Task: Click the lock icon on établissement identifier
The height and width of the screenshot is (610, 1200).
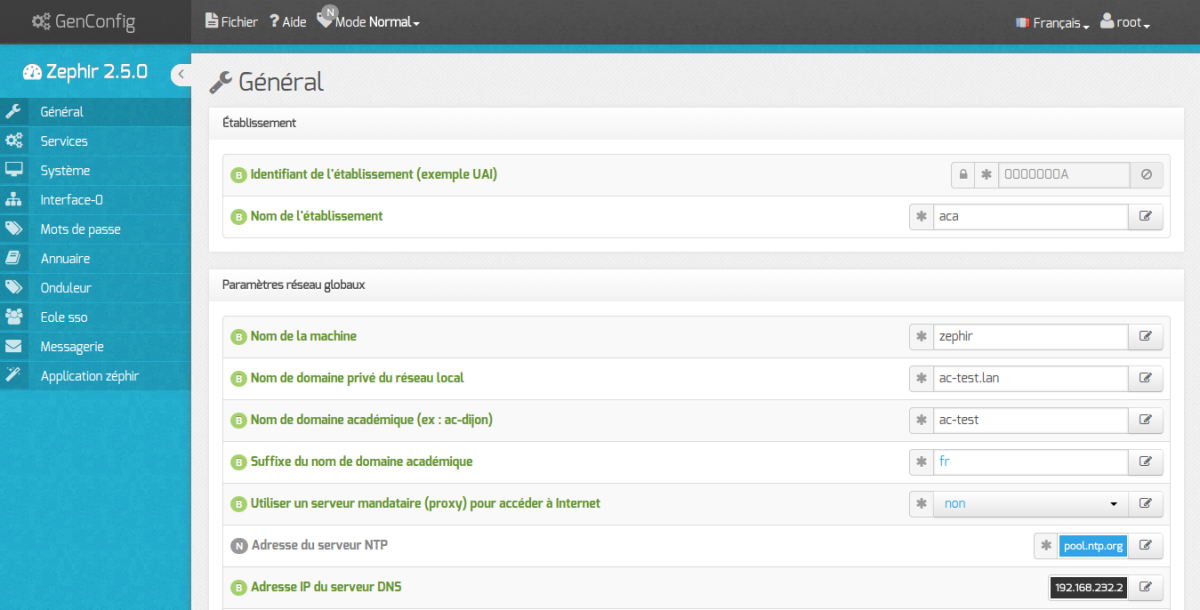Action: (x=963, y=174)
